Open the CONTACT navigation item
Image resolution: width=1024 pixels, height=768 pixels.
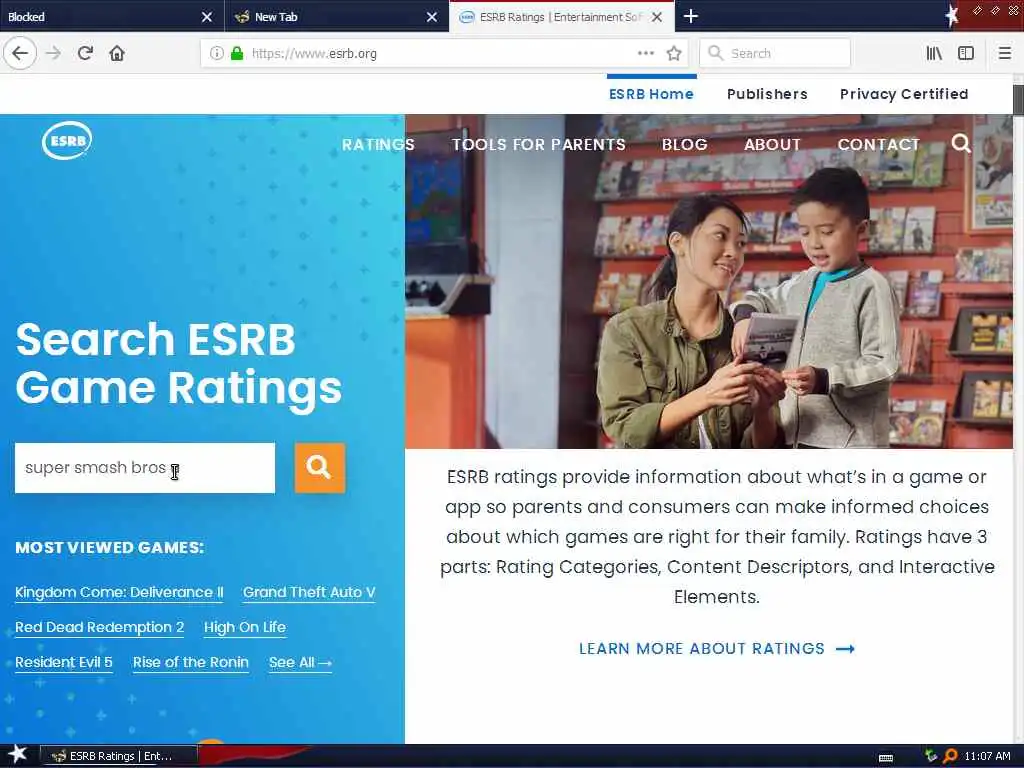[x=878, y=144]
